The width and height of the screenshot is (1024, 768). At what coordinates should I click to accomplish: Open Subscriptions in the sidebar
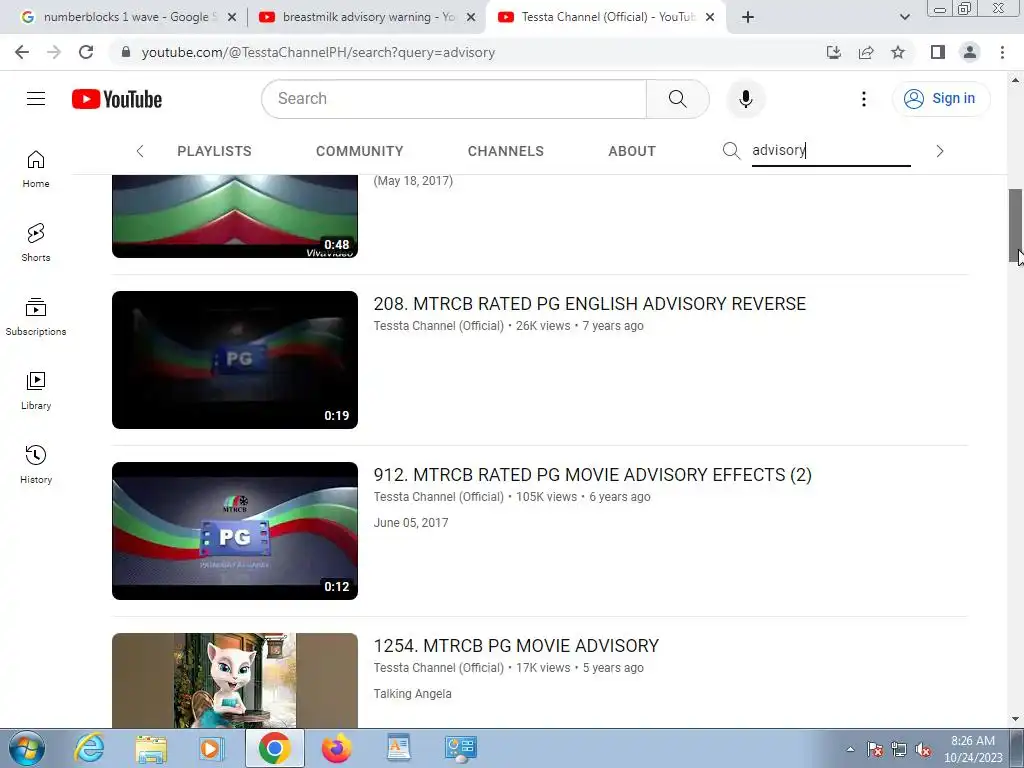tap(36, 317)
